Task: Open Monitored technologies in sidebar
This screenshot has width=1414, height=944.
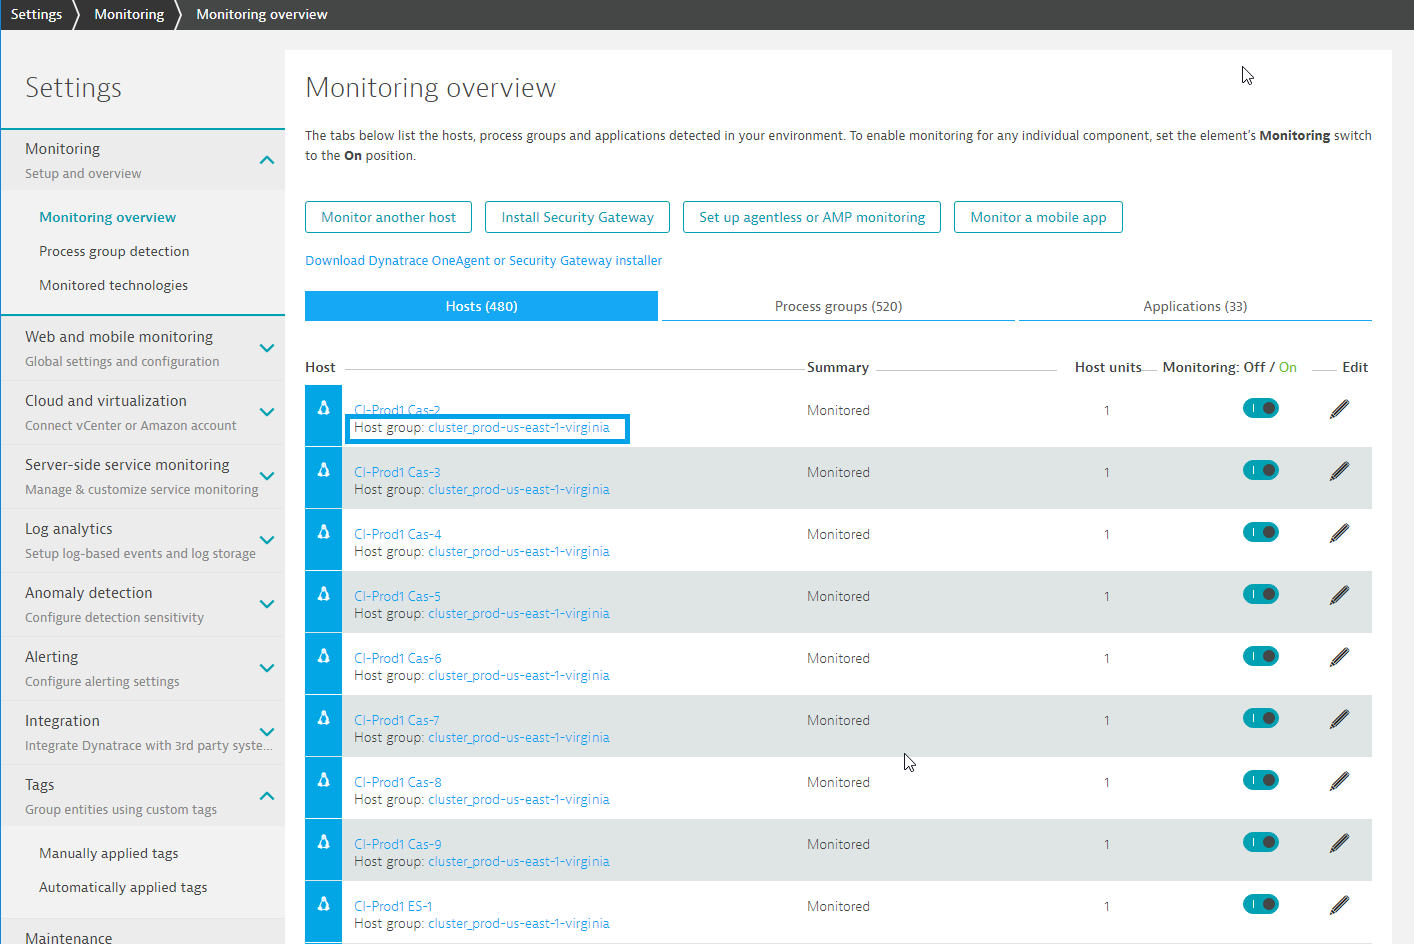Action: [x=113, y=285]
